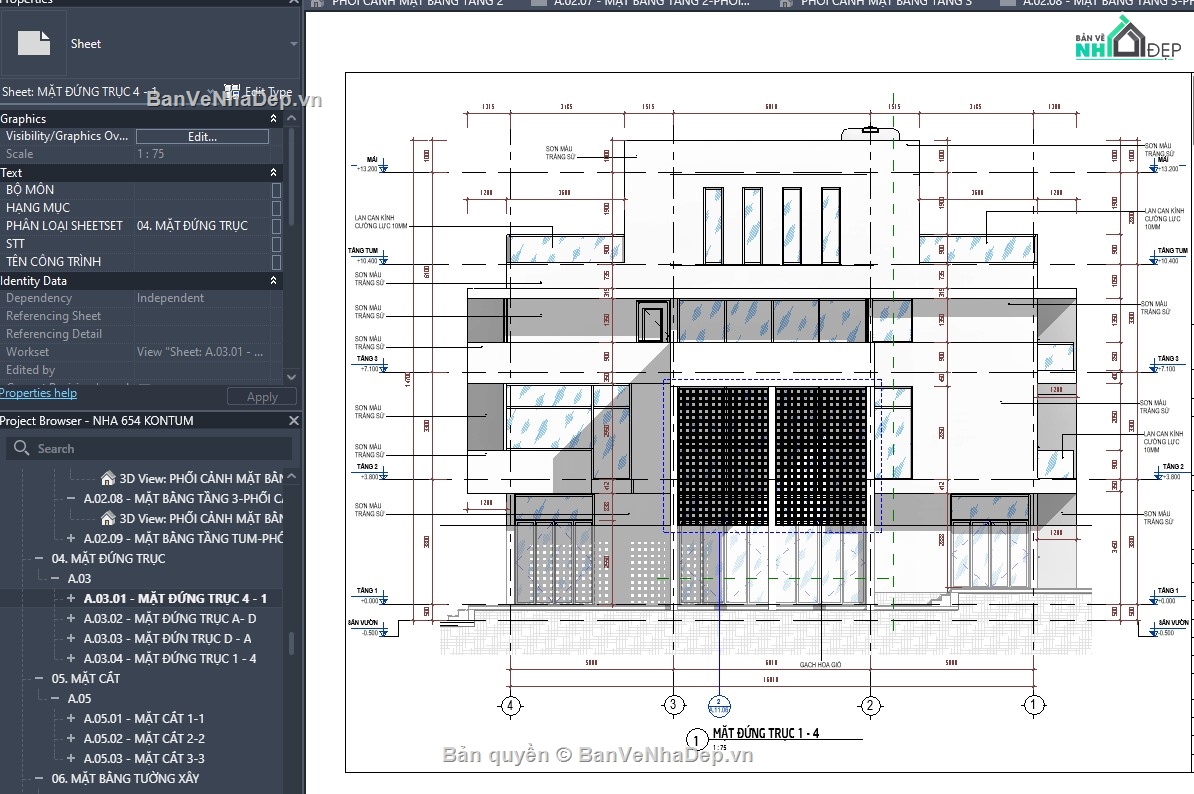Expand the A.05.01 section sheet node
Image resolution: width=1194 pixels, height=794 pixels.
click(x=71, y=719)
